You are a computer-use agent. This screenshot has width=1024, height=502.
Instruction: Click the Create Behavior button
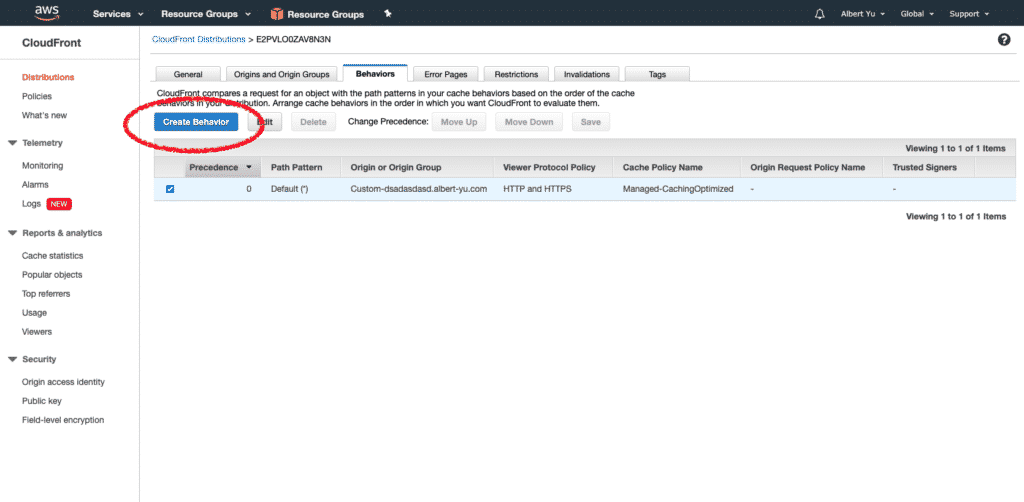(x=196, y=122)
